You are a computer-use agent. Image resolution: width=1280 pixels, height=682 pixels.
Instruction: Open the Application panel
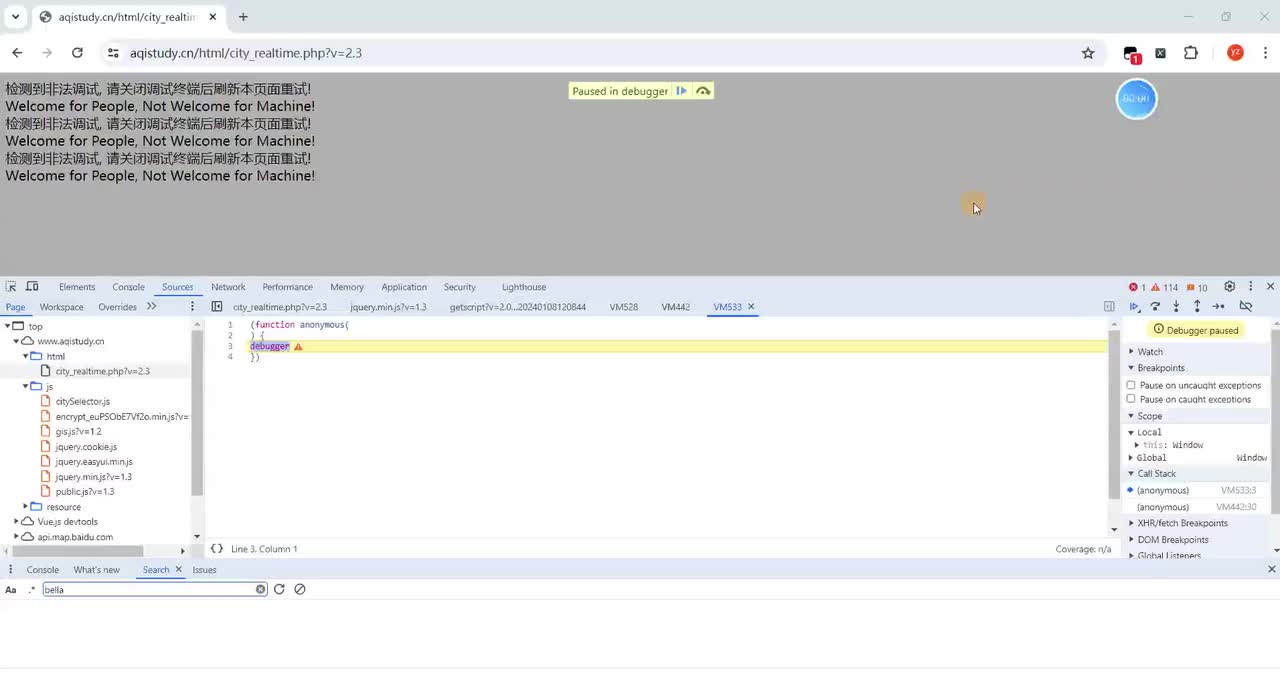tap(404, 287)
